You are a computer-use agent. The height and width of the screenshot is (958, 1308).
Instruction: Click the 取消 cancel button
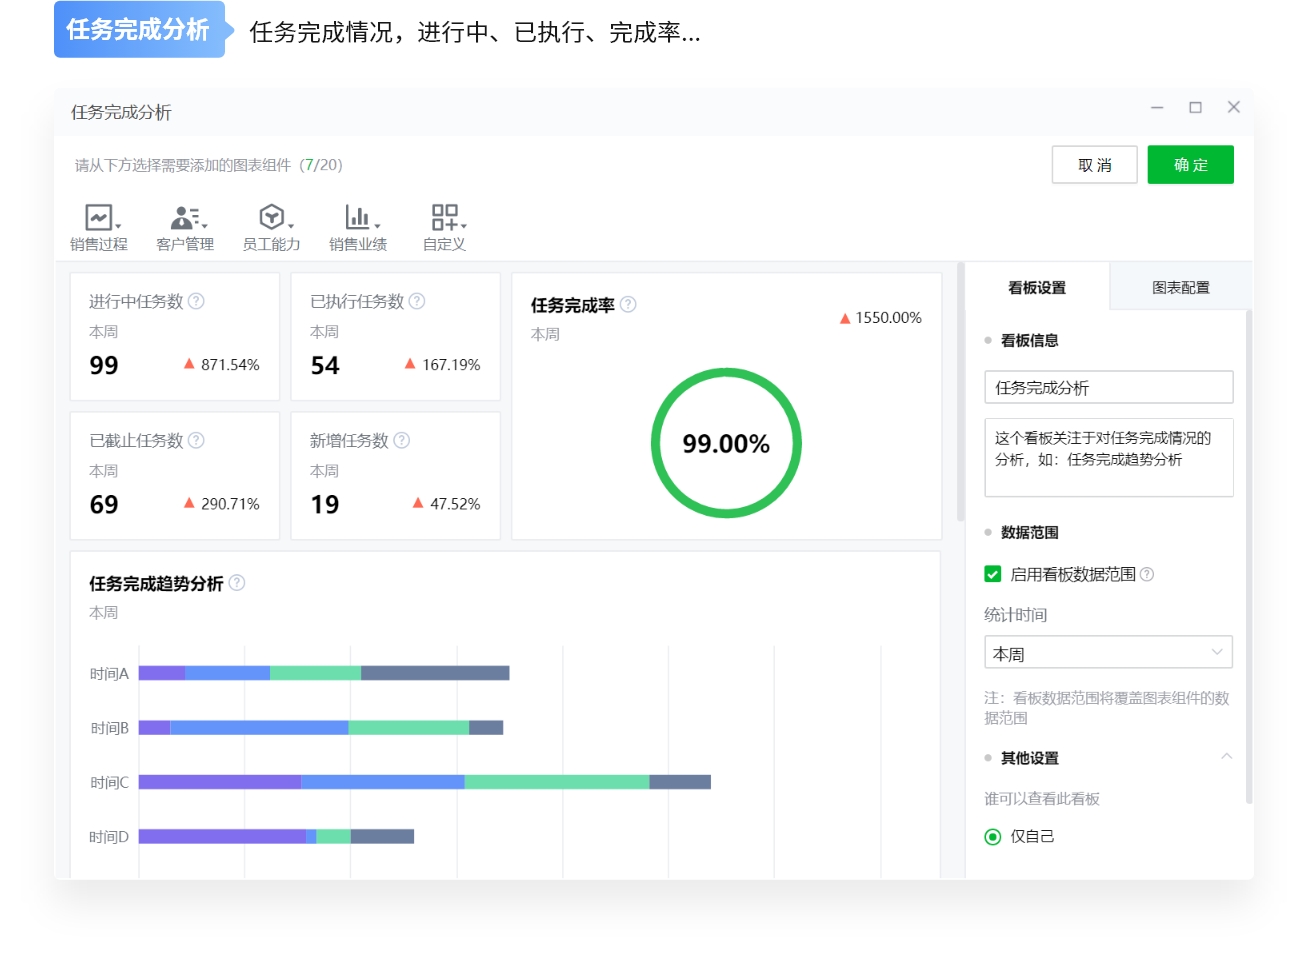1094,164
